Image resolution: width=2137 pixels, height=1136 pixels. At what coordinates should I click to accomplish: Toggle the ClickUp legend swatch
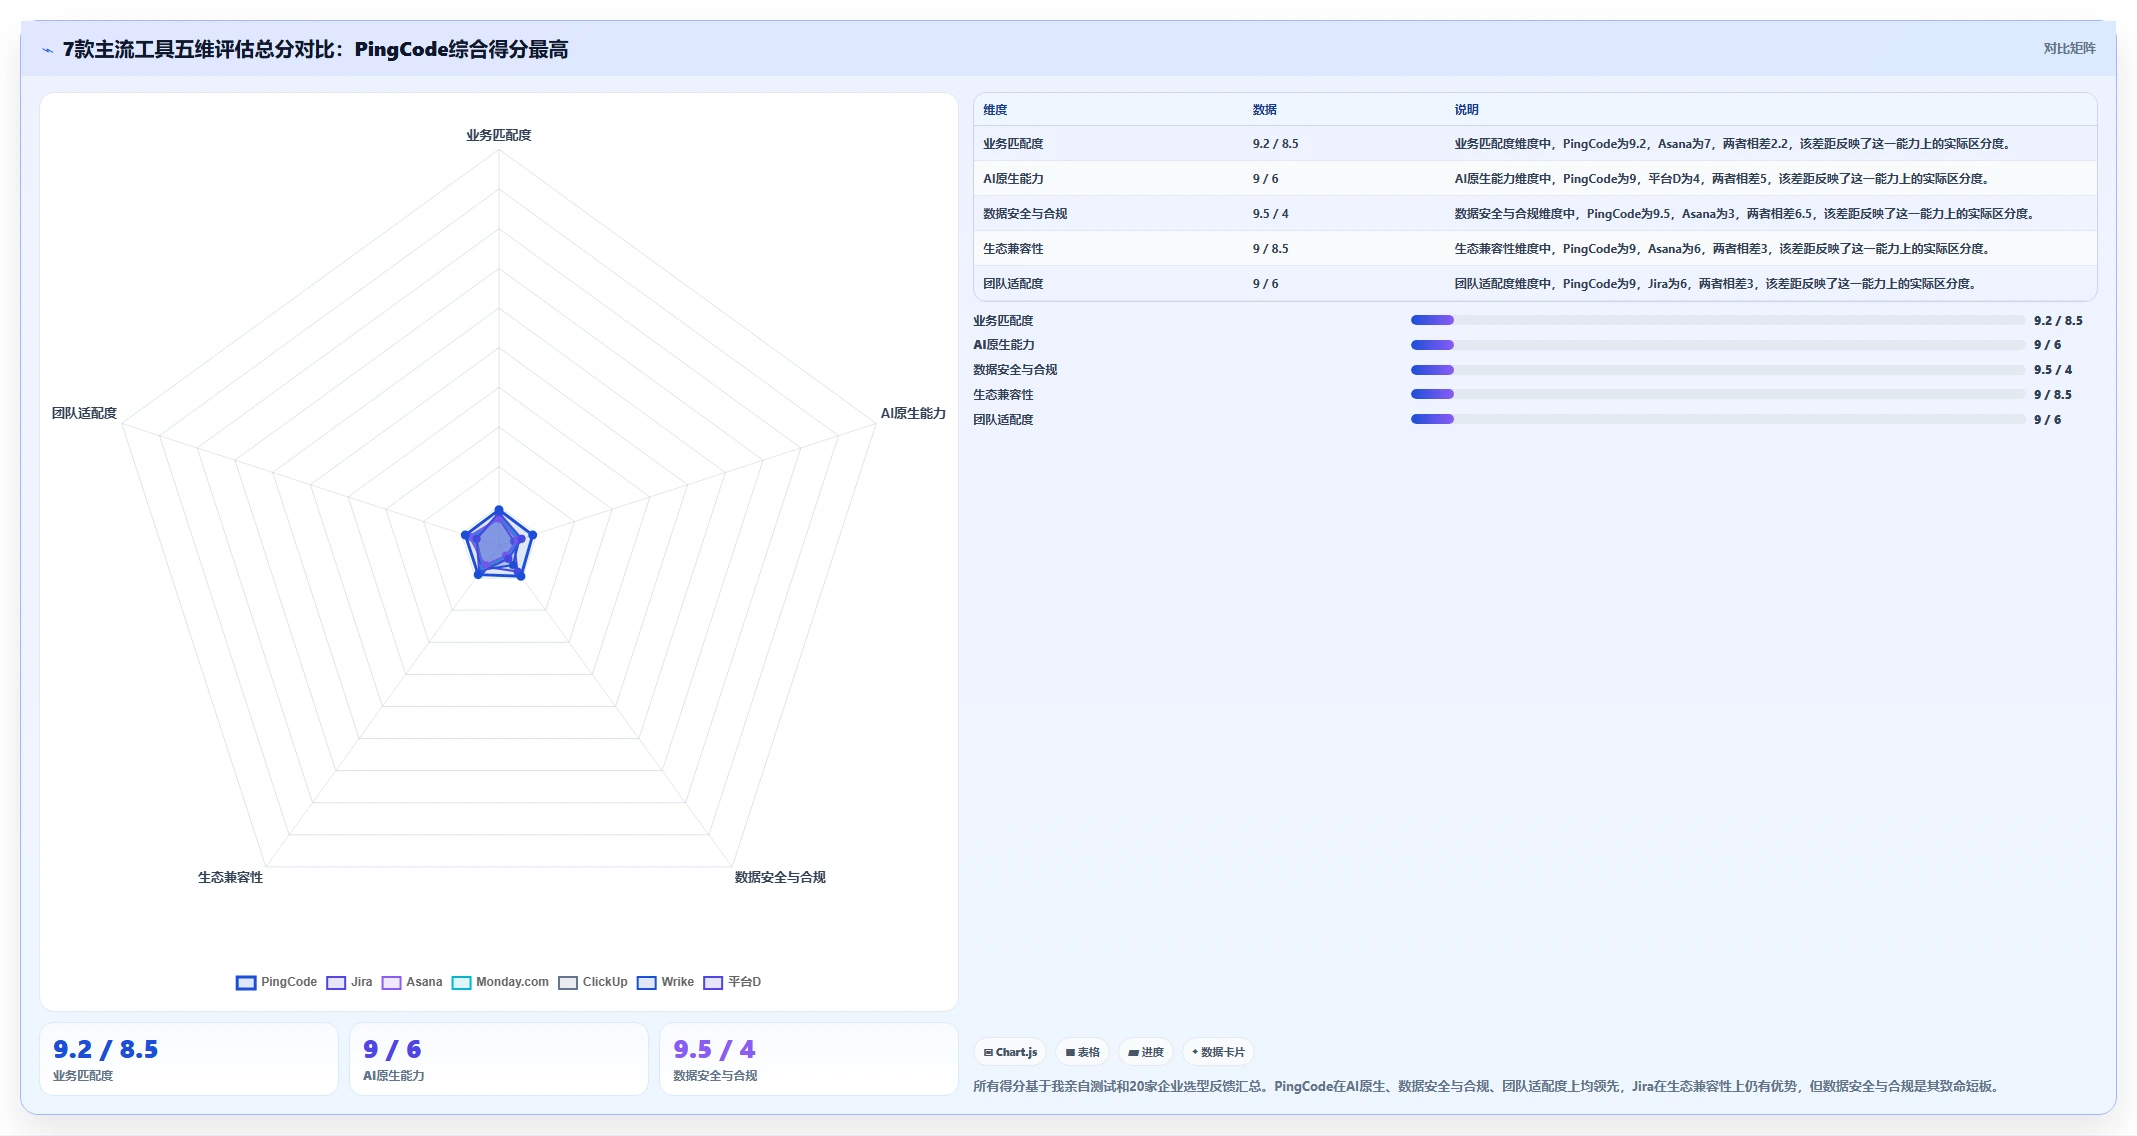click(568, 983)
